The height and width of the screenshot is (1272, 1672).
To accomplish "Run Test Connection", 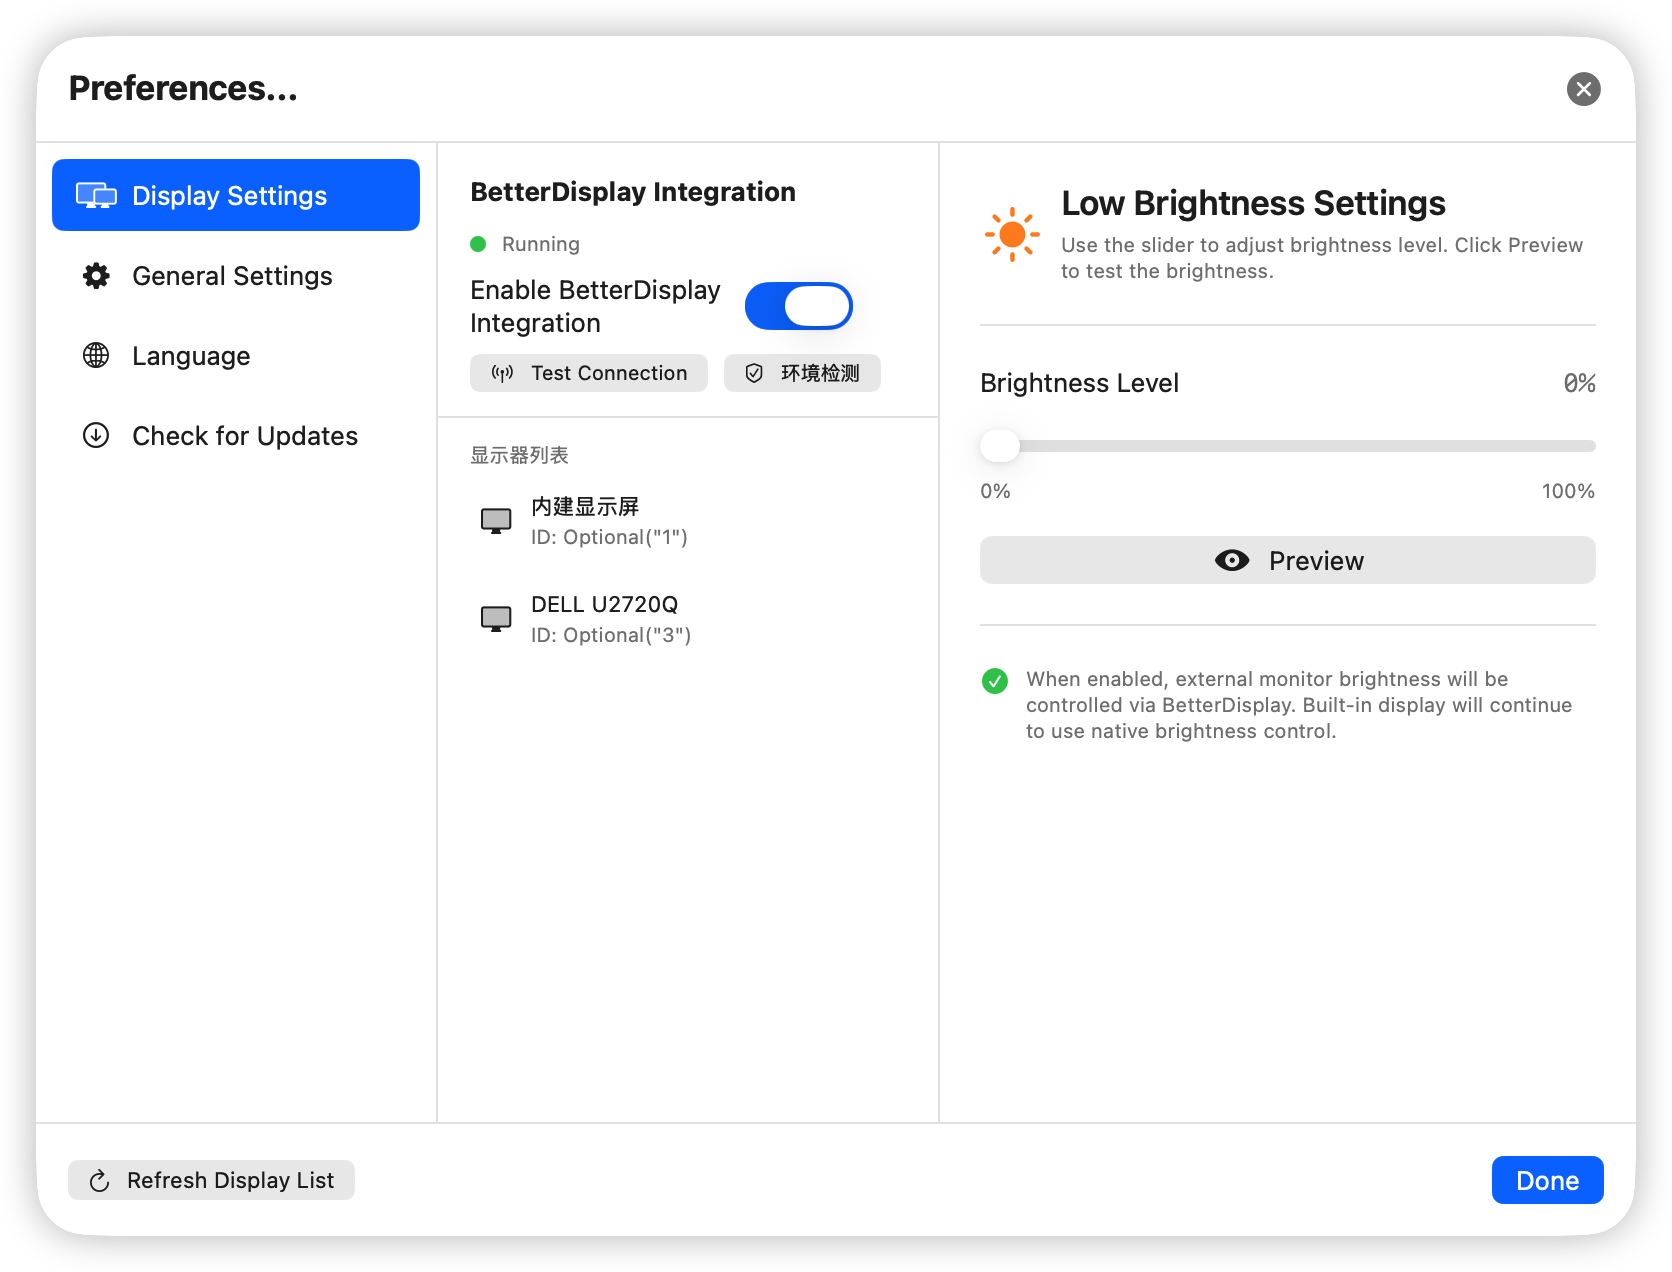I will (588, 373).
